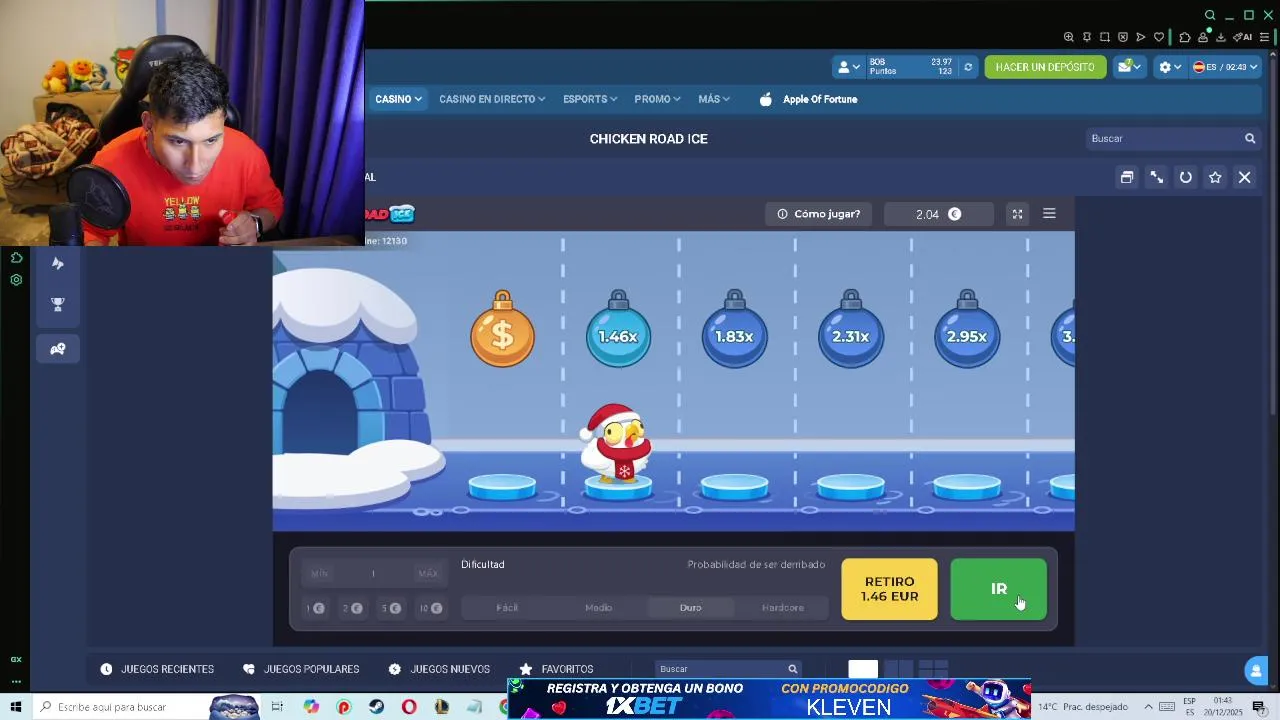Open the user account dropdown
Image resolution: width=1280 pixels, height=720 pixels.
tap(848, 67)
